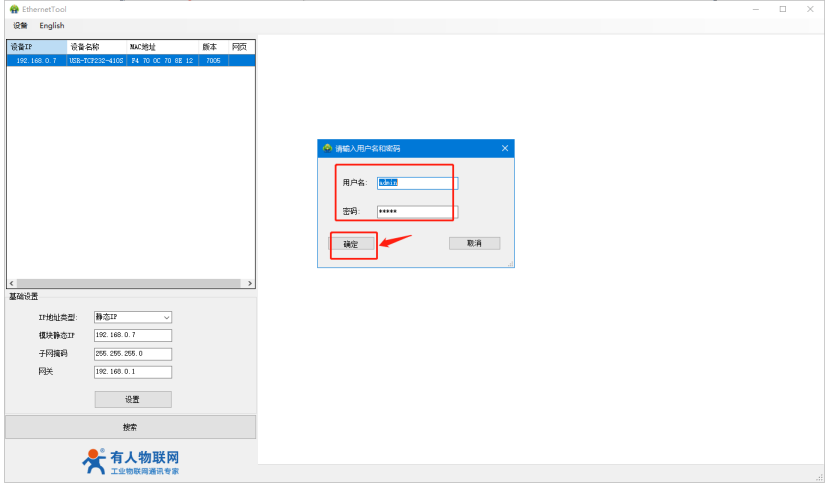The image size is (830, 488).
Task: Click the 子网掩码 input field
Action: pos(133,354)
